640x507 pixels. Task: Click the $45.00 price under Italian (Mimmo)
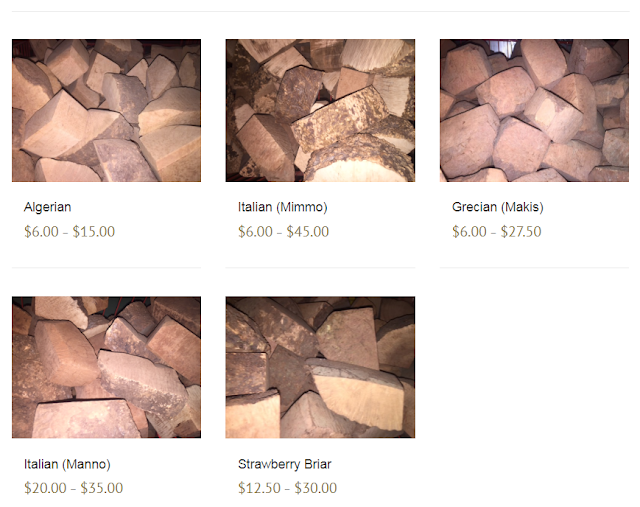tap(307, 231)
